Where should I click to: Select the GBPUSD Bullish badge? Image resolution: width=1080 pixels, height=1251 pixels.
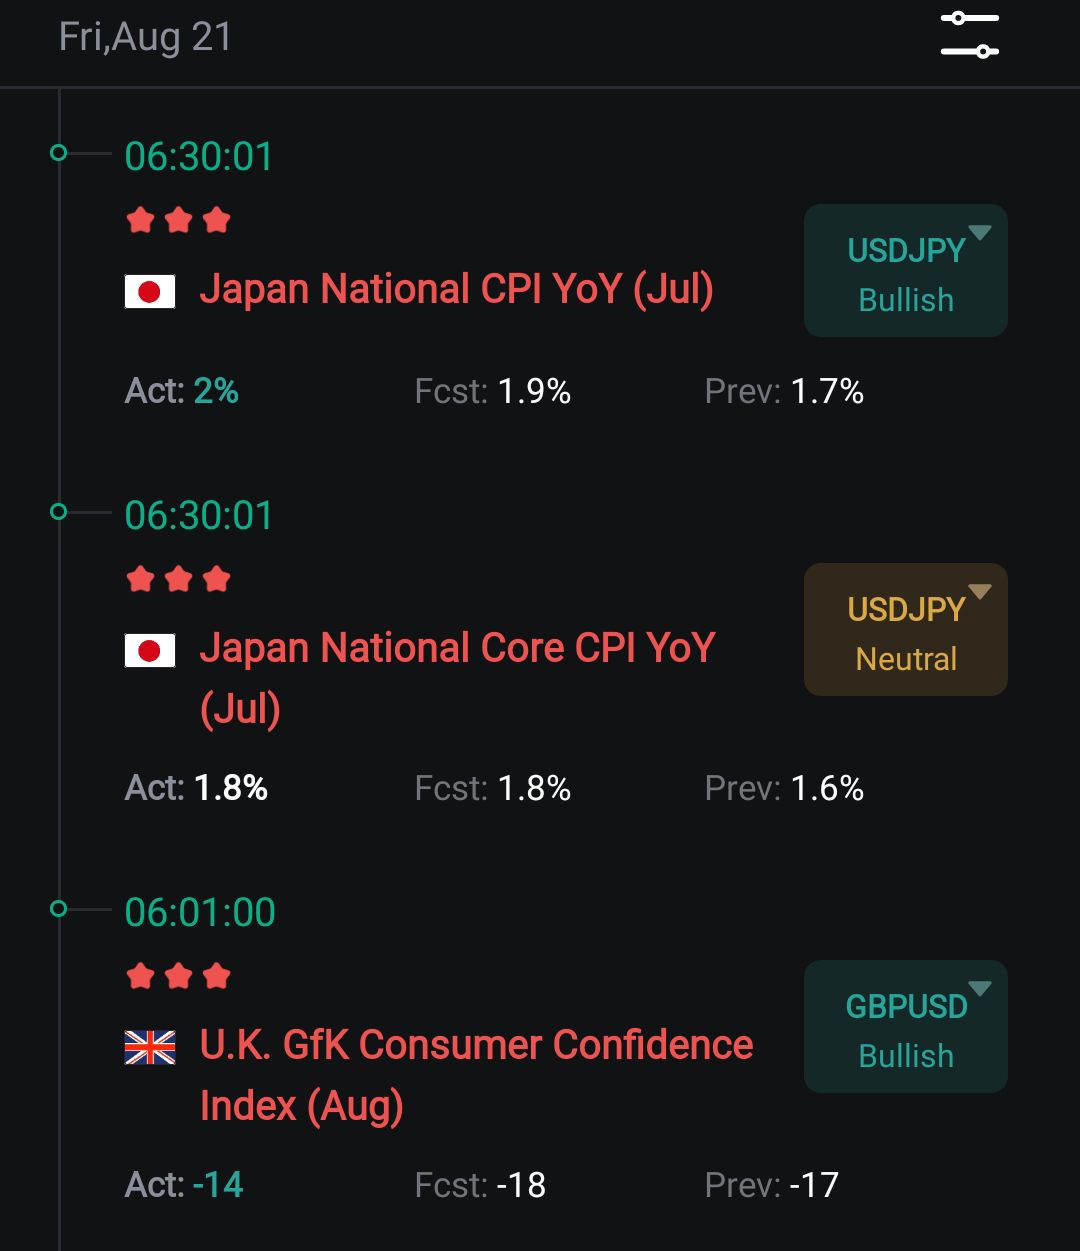[x=906, y=1027]
